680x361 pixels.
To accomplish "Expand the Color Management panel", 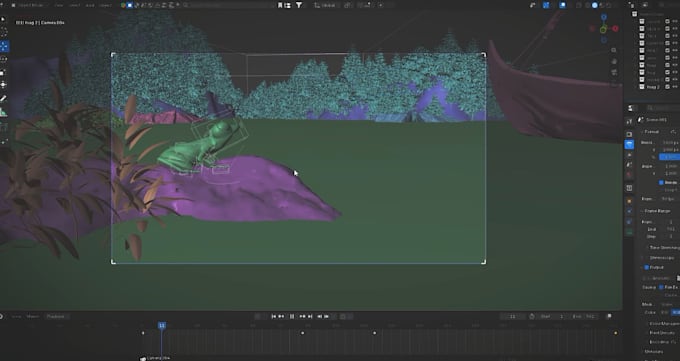I will point(664,324).
